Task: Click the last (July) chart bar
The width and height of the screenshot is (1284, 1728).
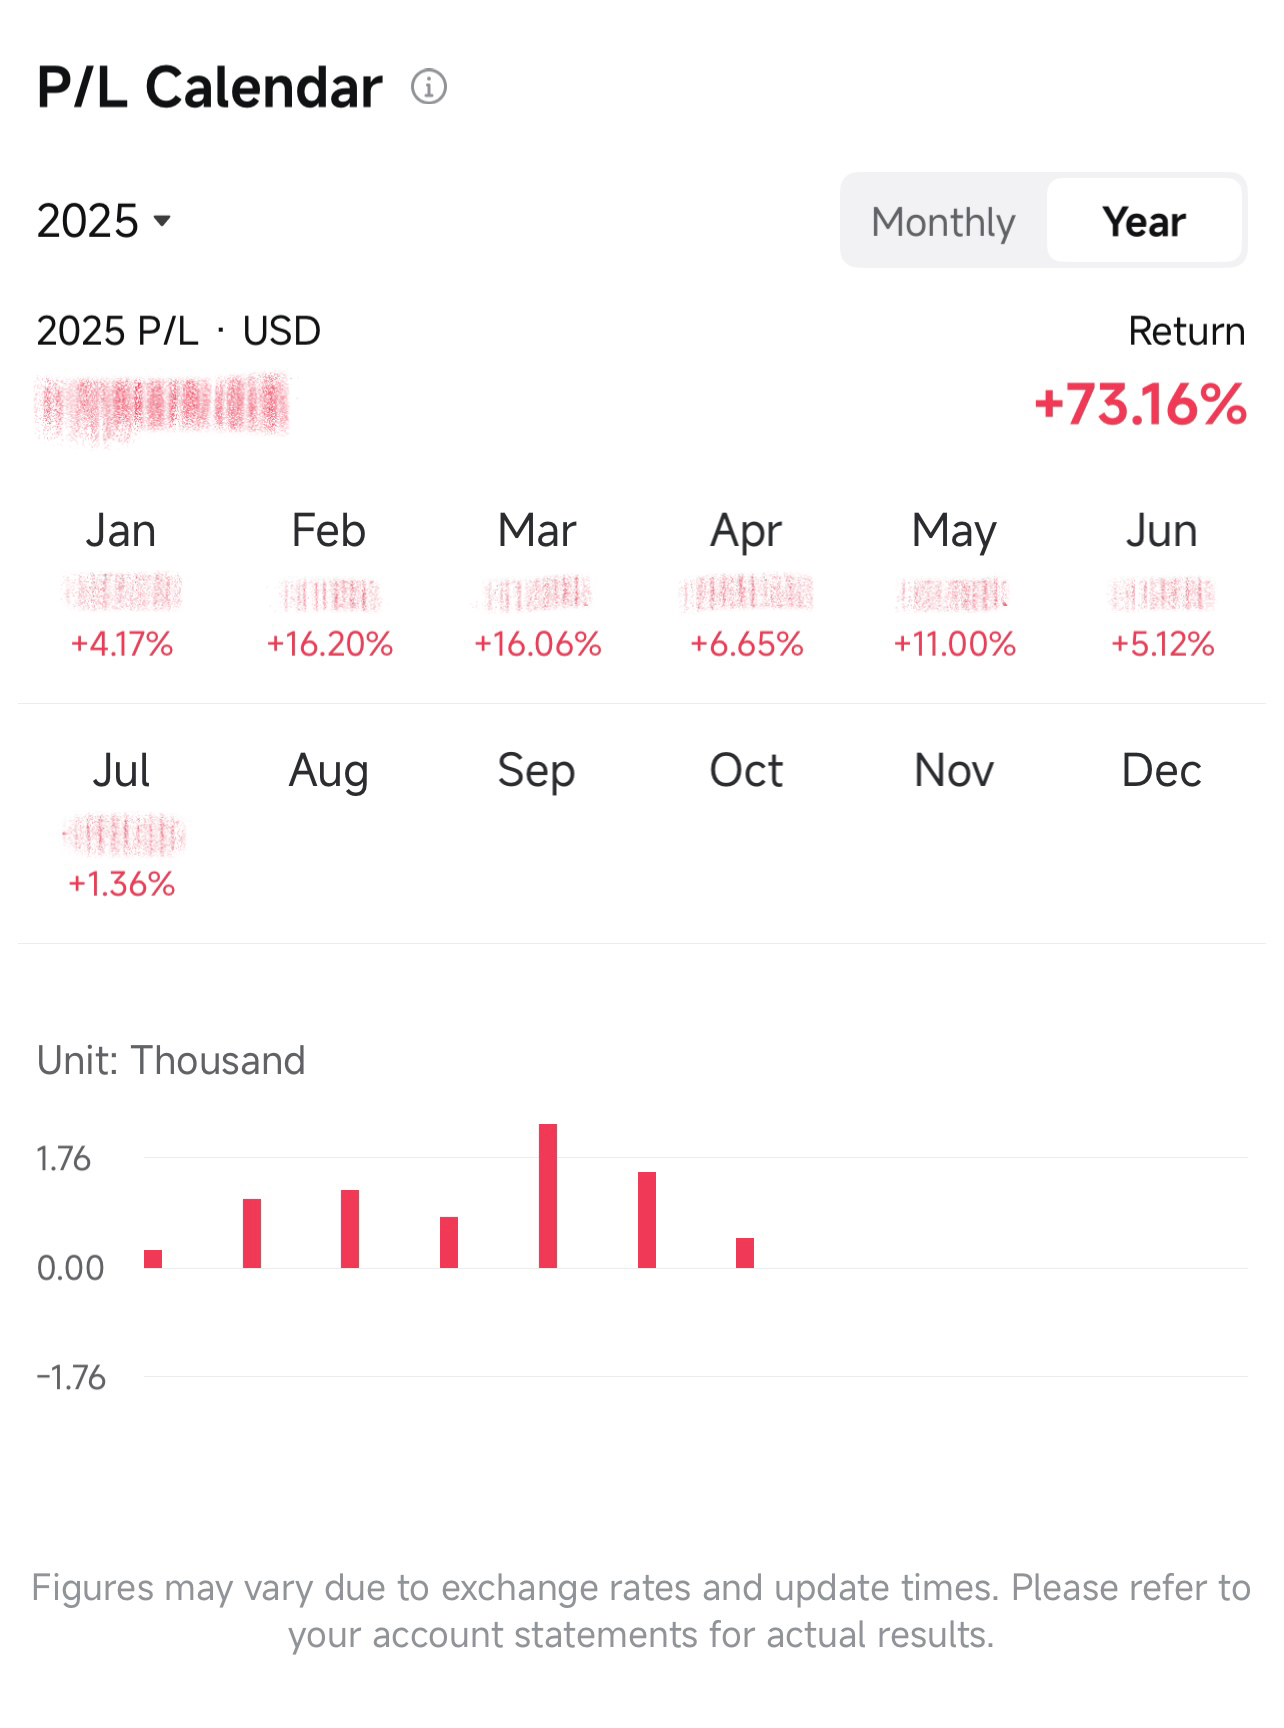Action: (745, 1253)
